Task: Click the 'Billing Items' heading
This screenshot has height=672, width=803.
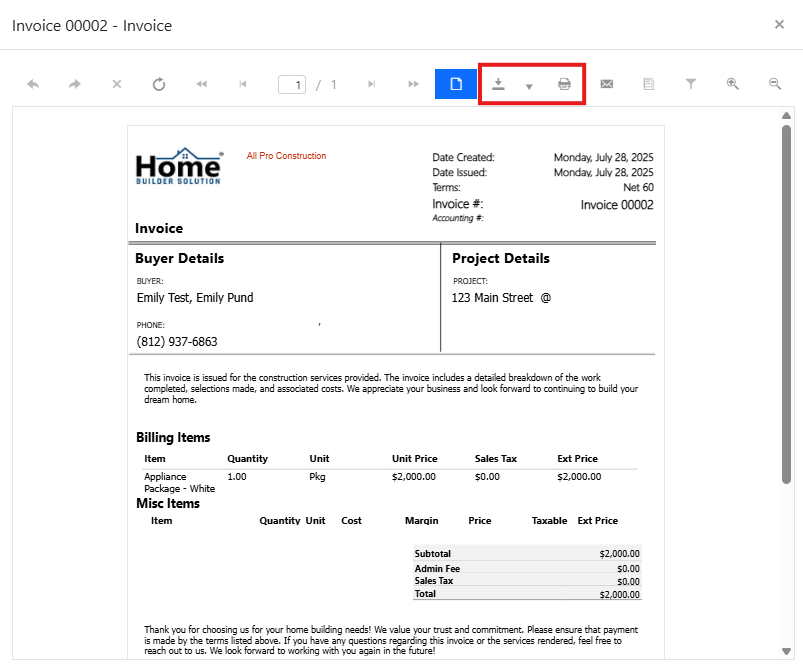Action: click(x=173, y=437)
